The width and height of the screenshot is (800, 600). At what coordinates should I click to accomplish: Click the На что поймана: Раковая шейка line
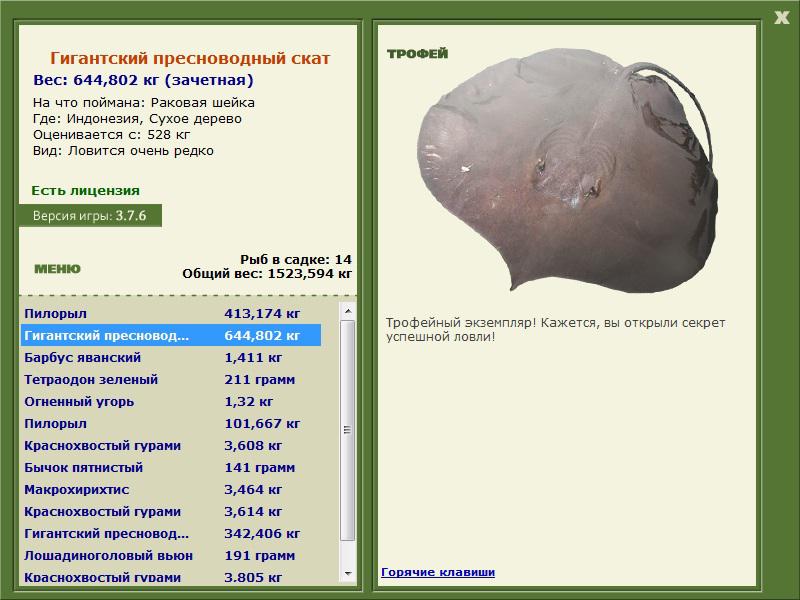click(x=144, y=103)
